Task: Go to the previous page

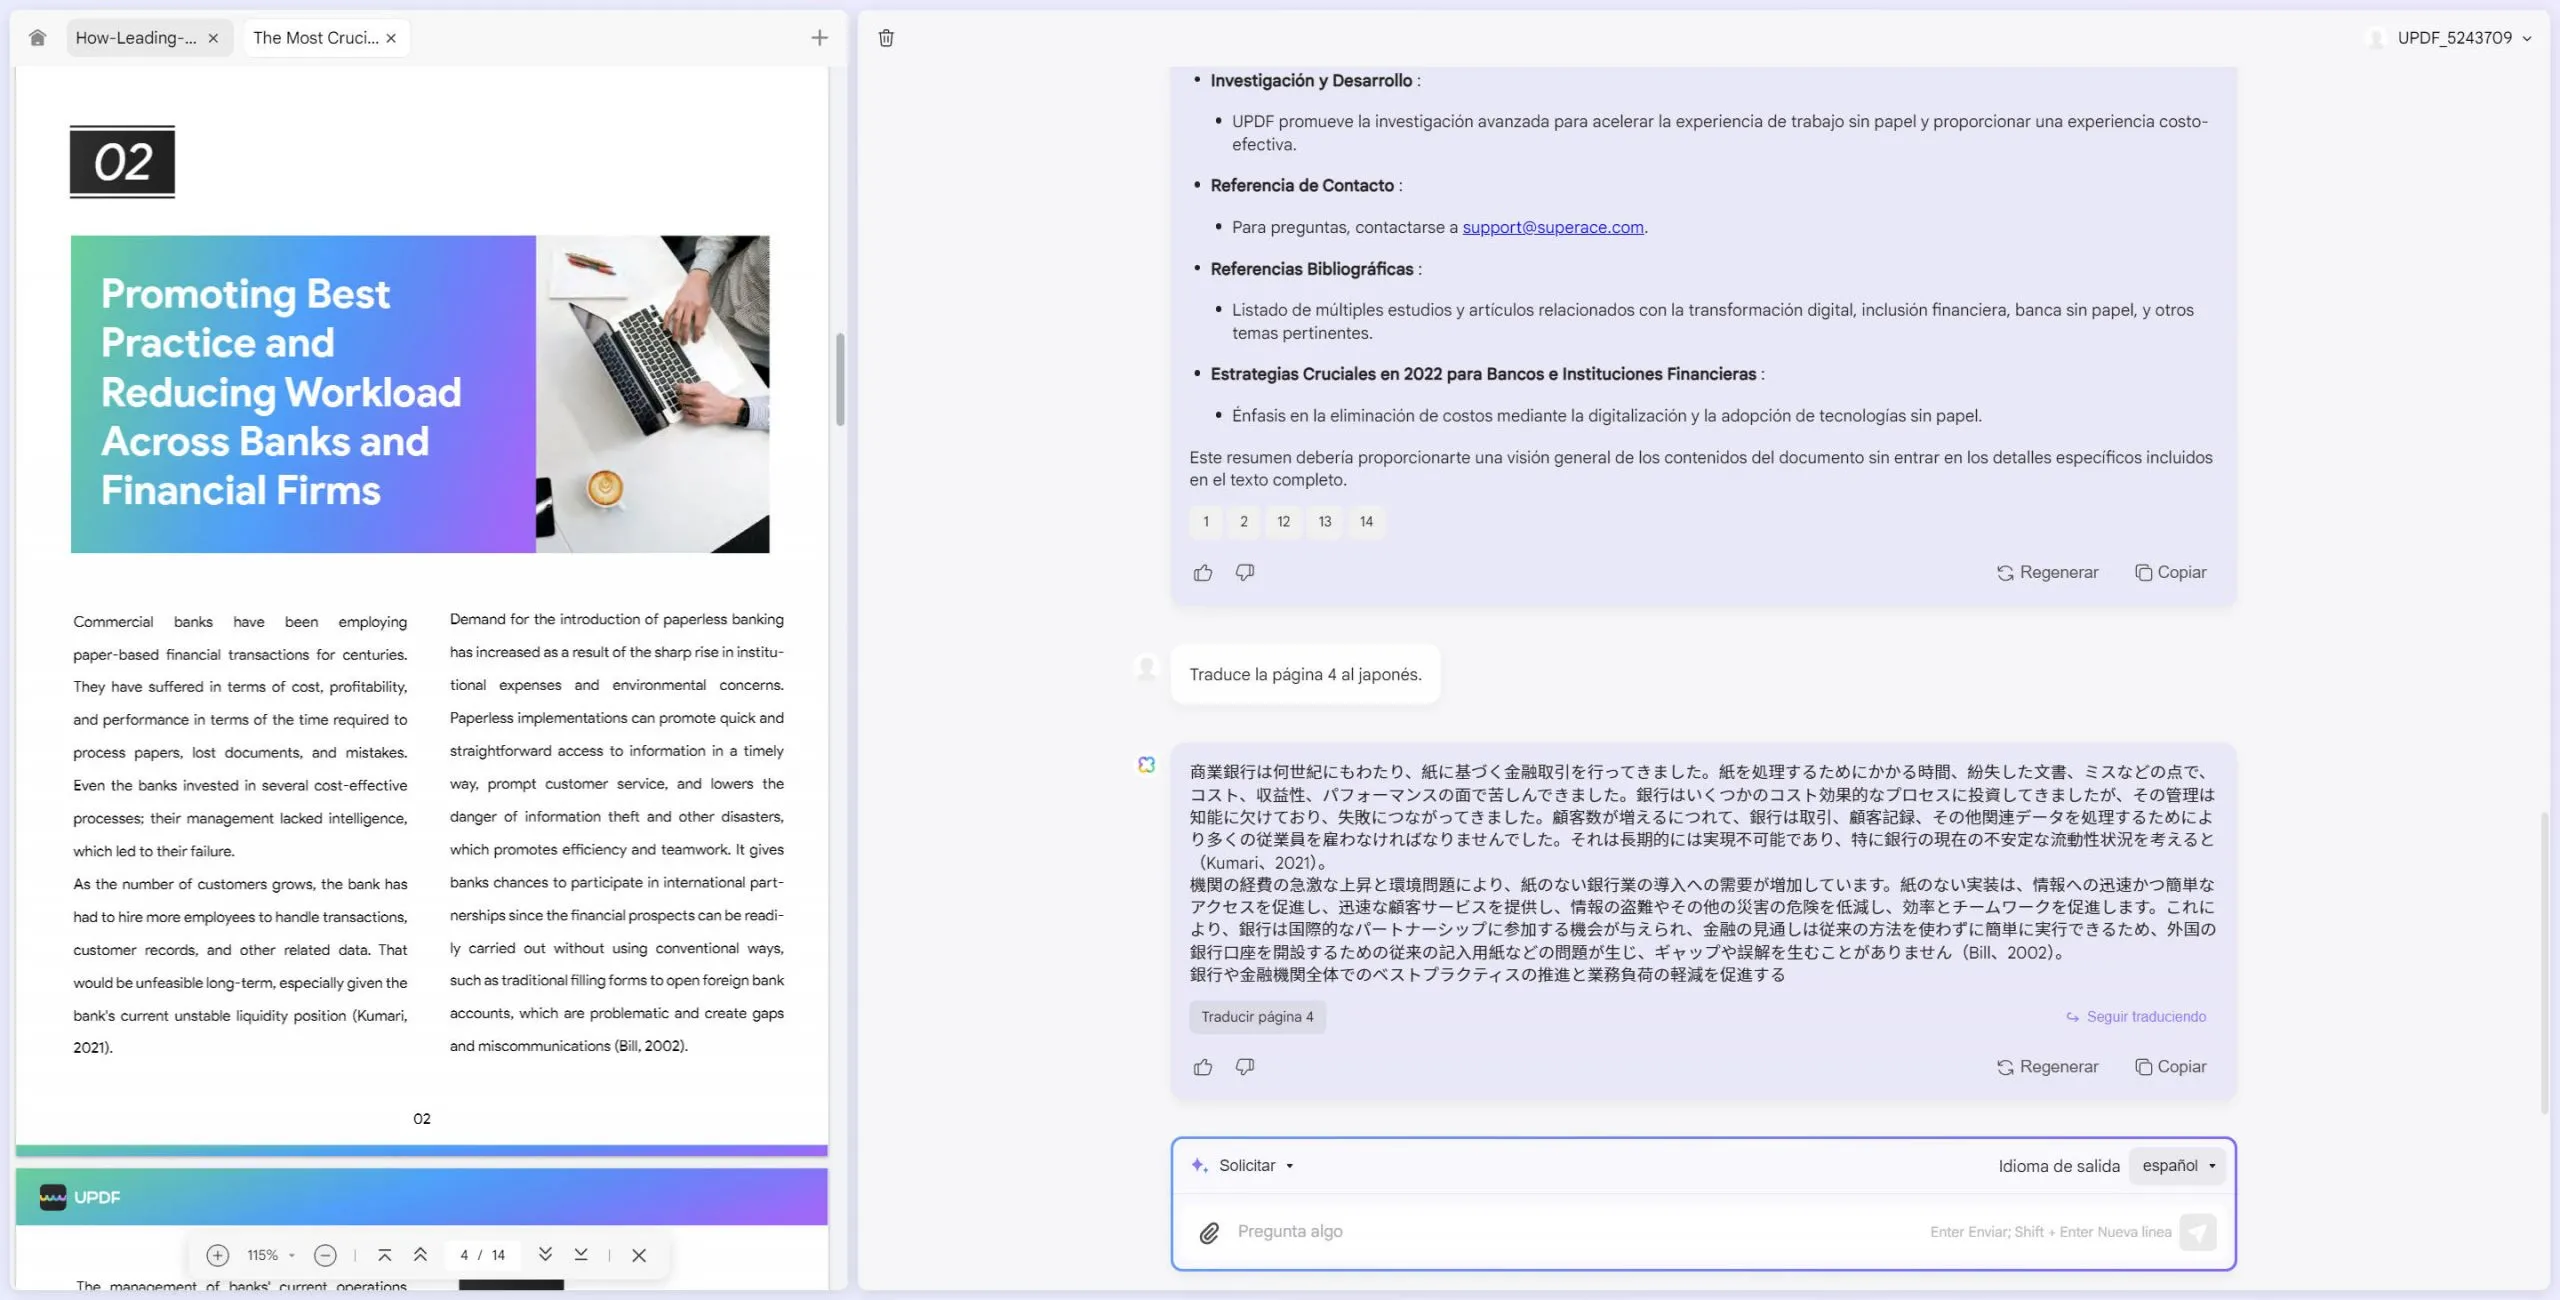Action: click(x=420, y=1255)
